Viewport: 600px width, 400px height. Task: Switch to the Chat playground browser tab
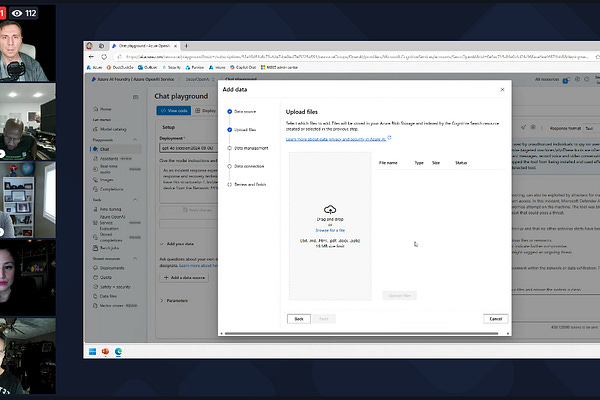[145, 46]
